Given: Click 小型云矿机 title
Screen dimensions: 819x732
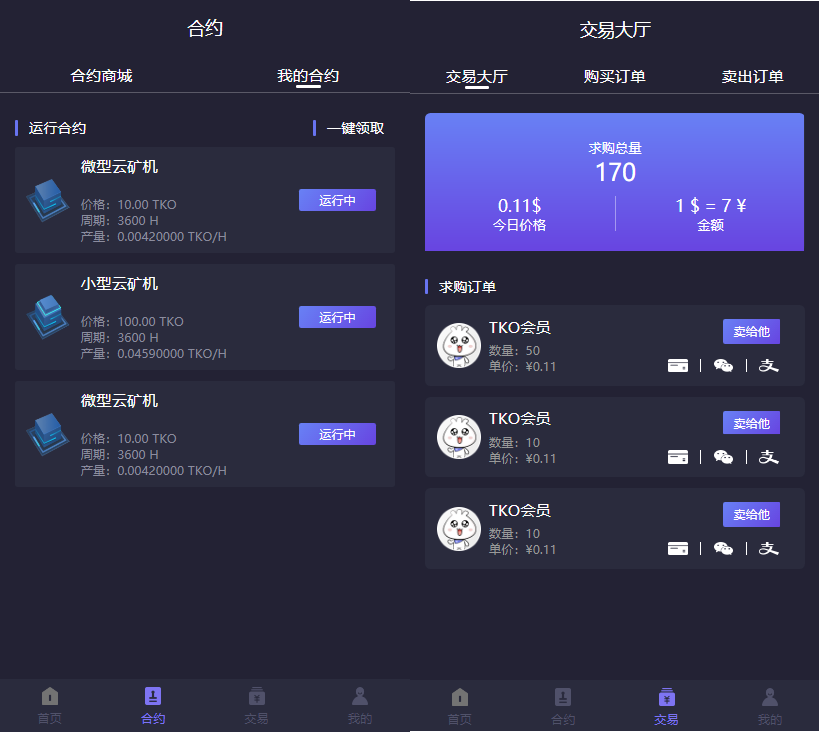Looking at the screenshot, I should 119,284.
